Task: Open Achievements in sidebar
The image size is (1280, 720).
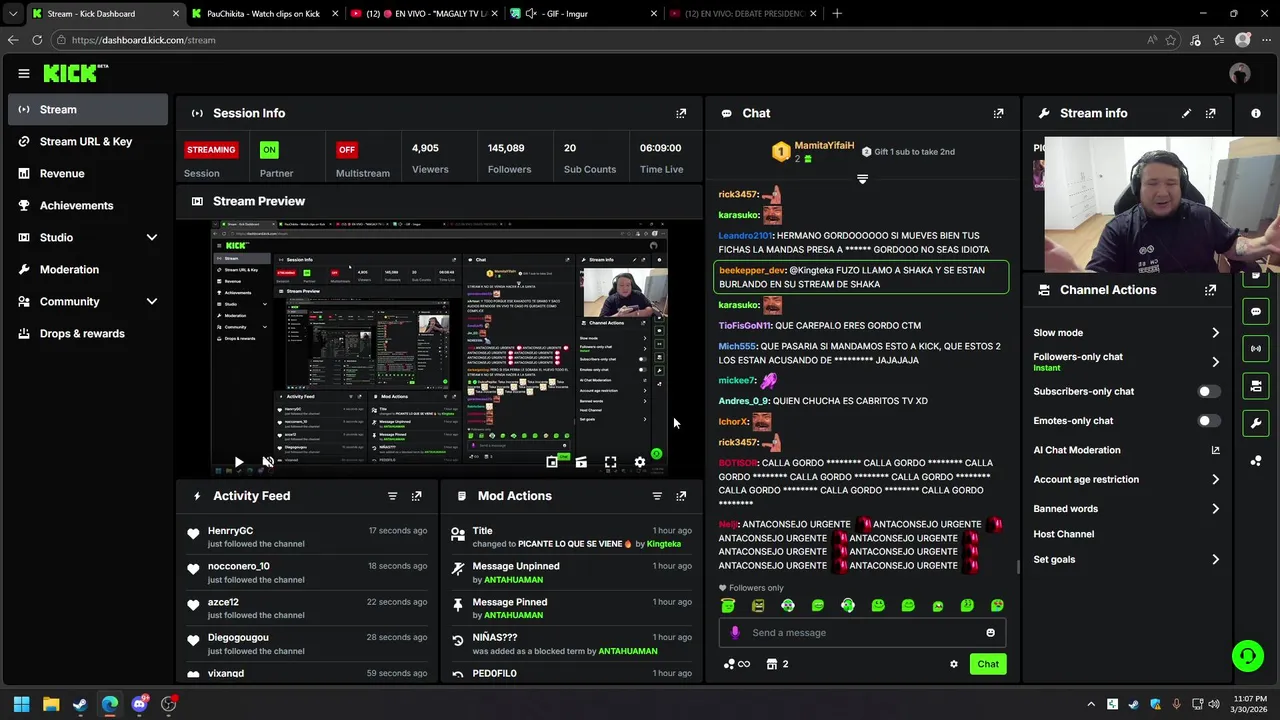Action: (x=88, y=205)
